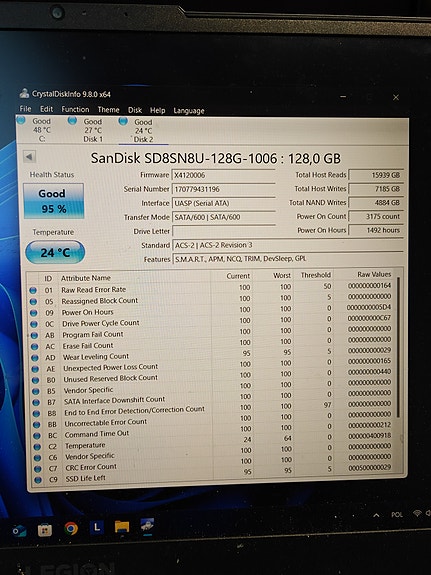Image resolution: width=431 pixels, height=575 pixels.
Task: Open the File menu
Action: pyautogui.click(x=25, y=109)
